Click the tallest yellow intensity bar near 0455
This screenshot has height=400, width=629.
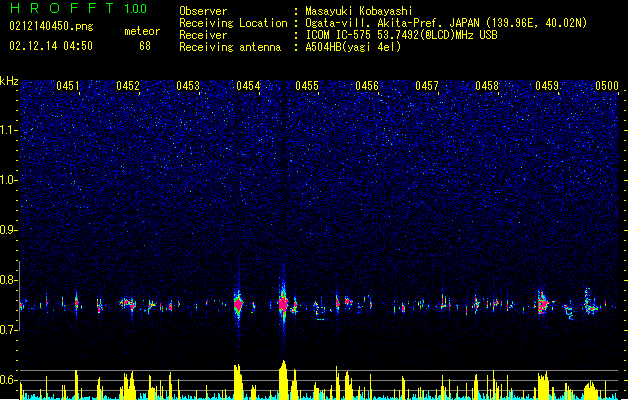[x=283, y=380]
